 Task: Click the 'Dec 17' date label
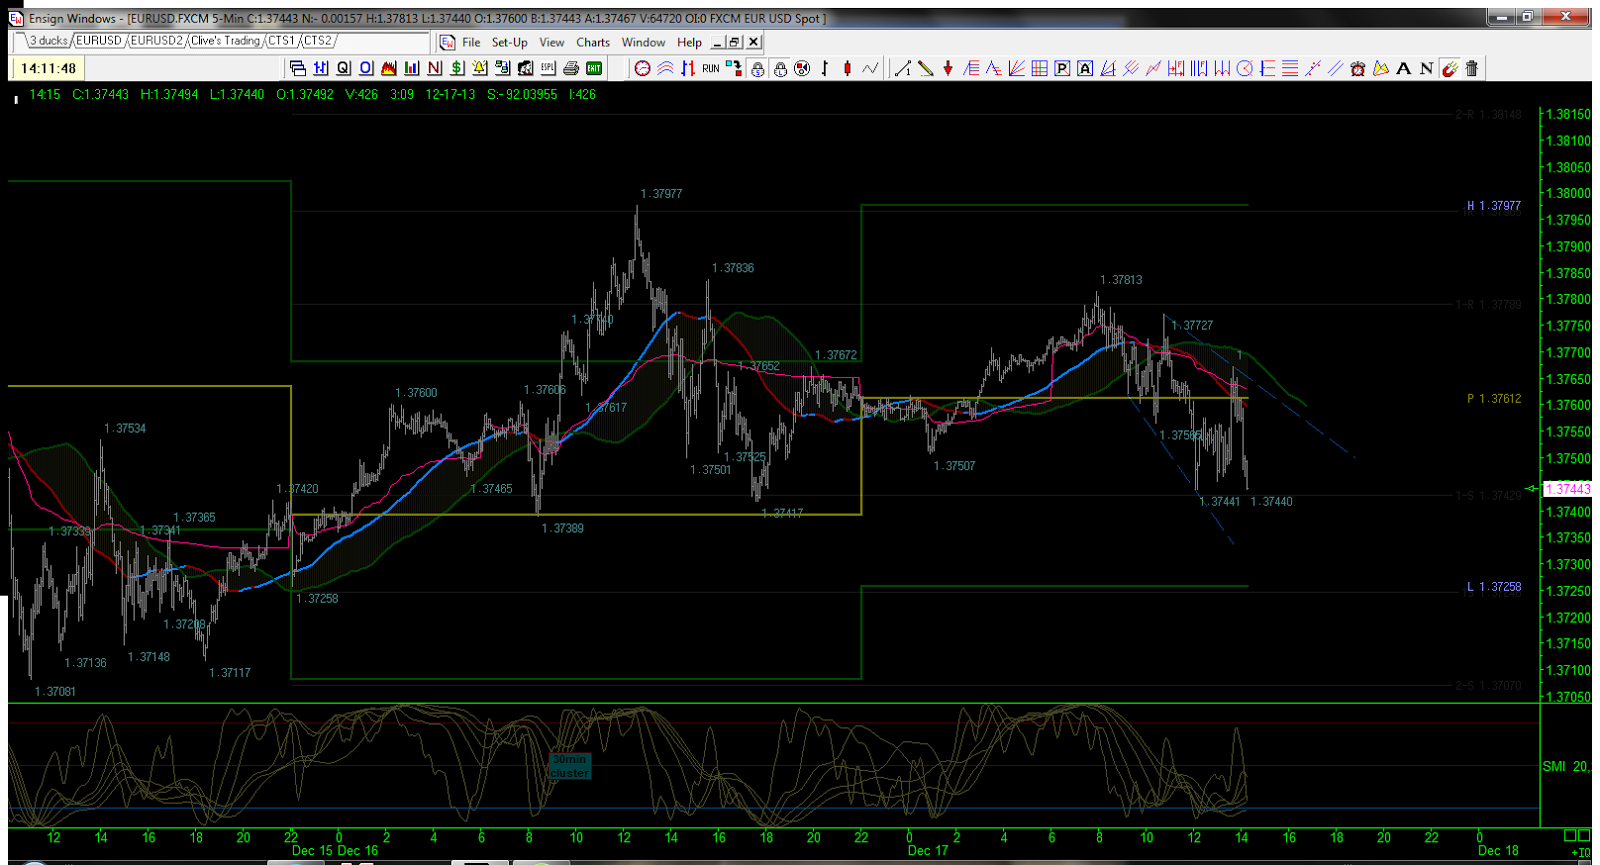(x=928, y=851)
